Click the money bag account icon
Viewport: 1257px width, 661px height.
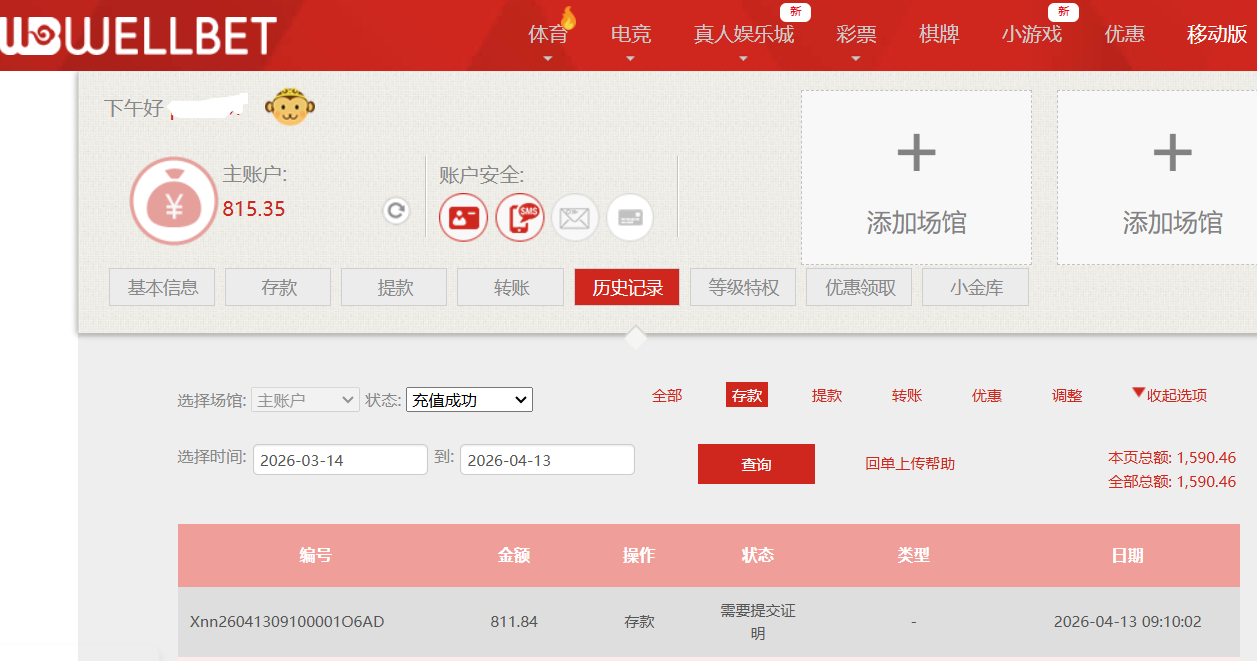pos(173,201)
